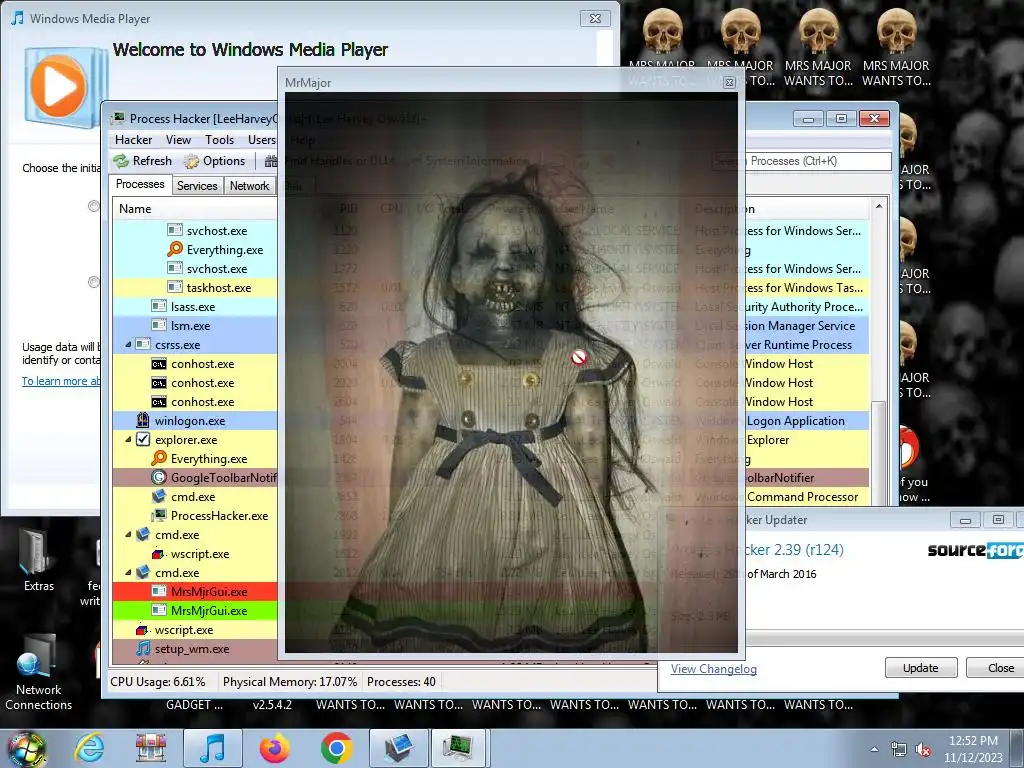Click the GoogleToolbarNotifier process icon
Screen dimensions: 1024x768
click(x=159, y=477)
